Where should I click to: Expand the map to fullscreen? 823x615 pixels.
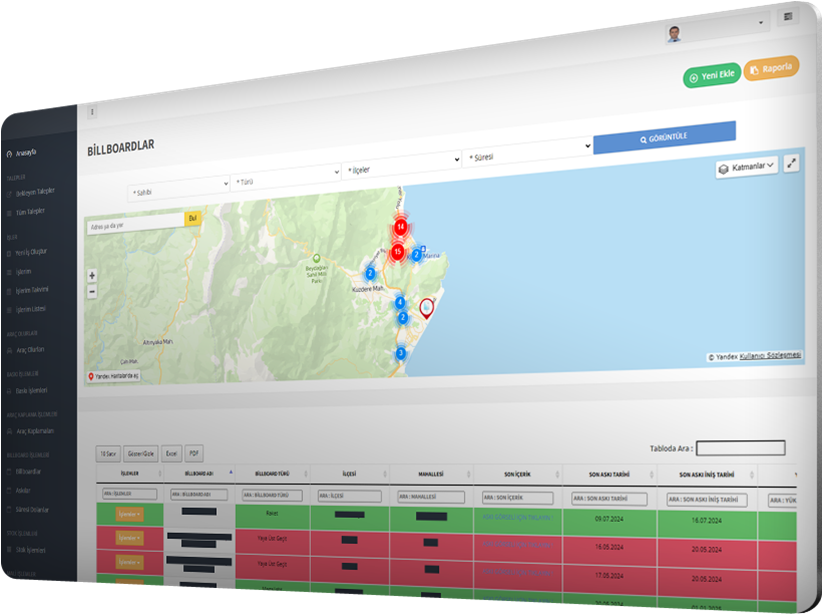pos(791,163)
